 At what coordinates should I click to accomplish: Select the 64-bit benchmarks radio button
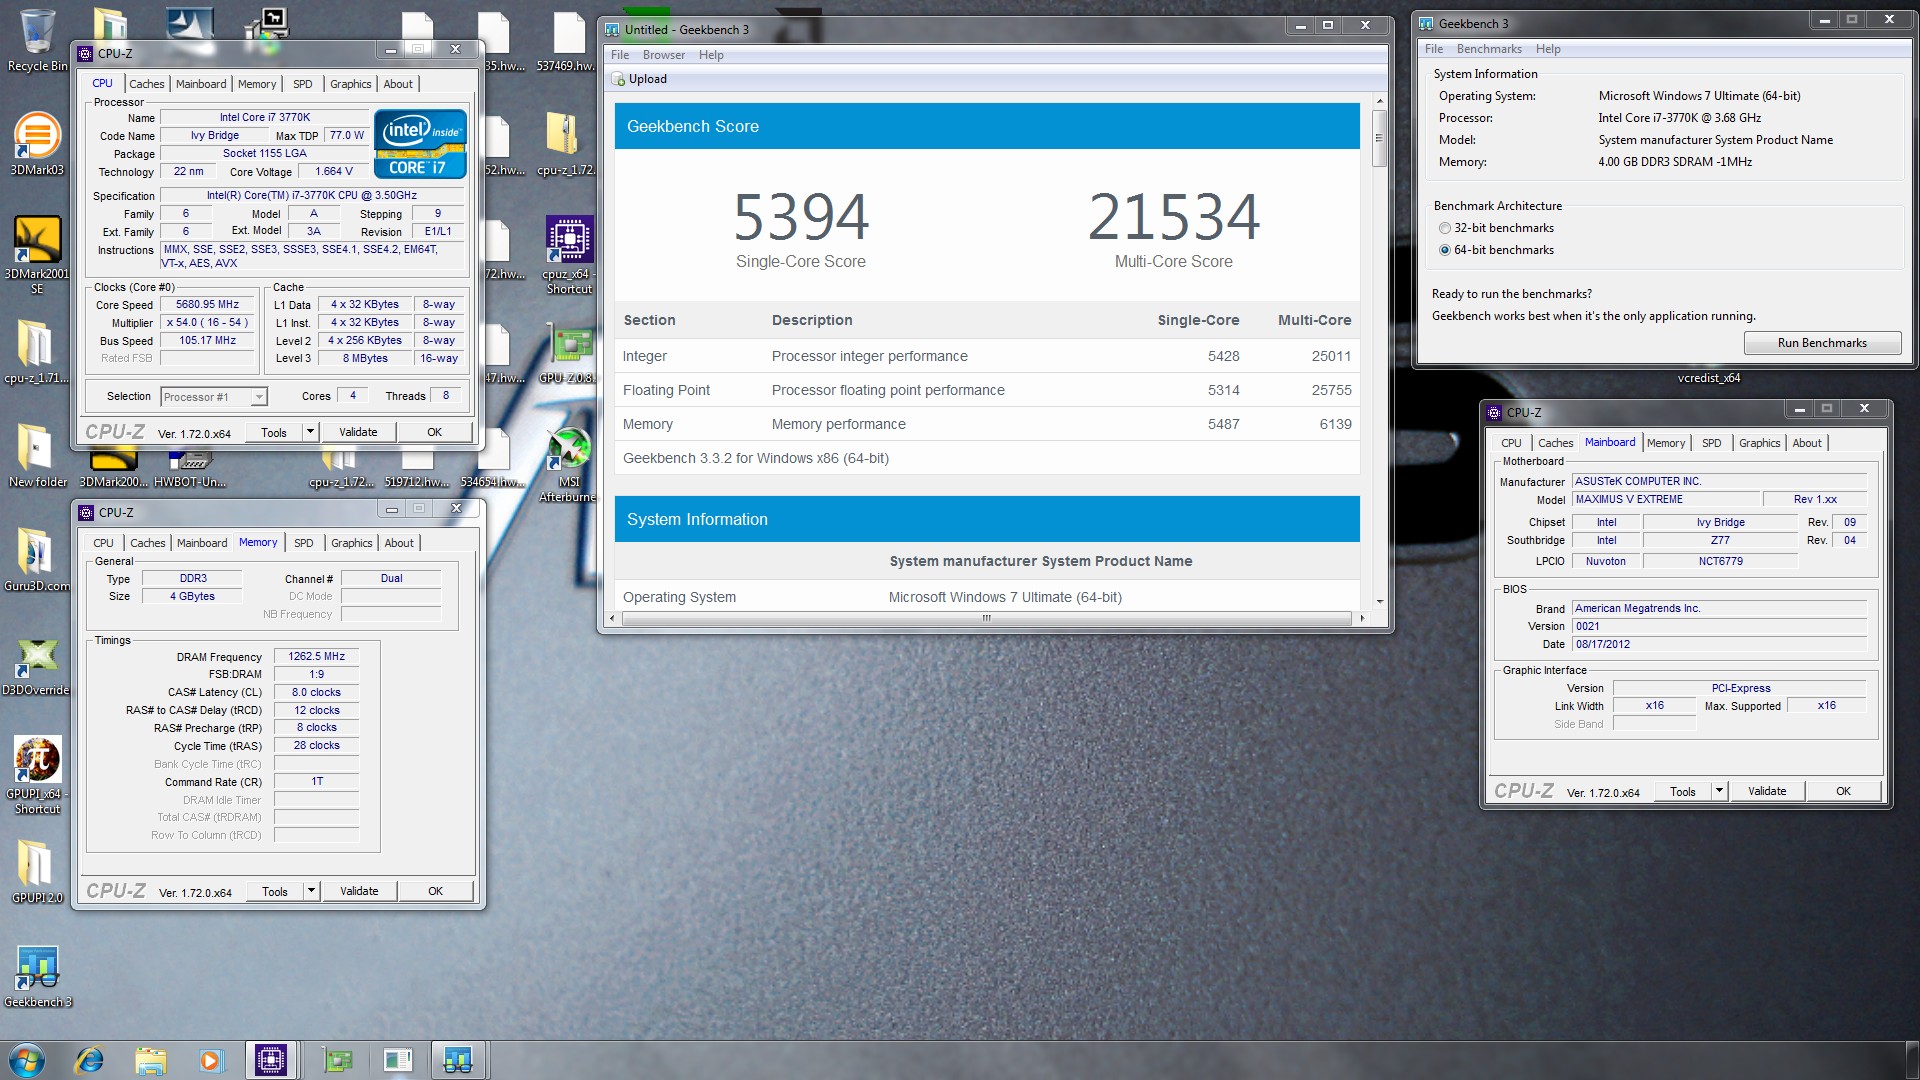tap(1445, 250)
